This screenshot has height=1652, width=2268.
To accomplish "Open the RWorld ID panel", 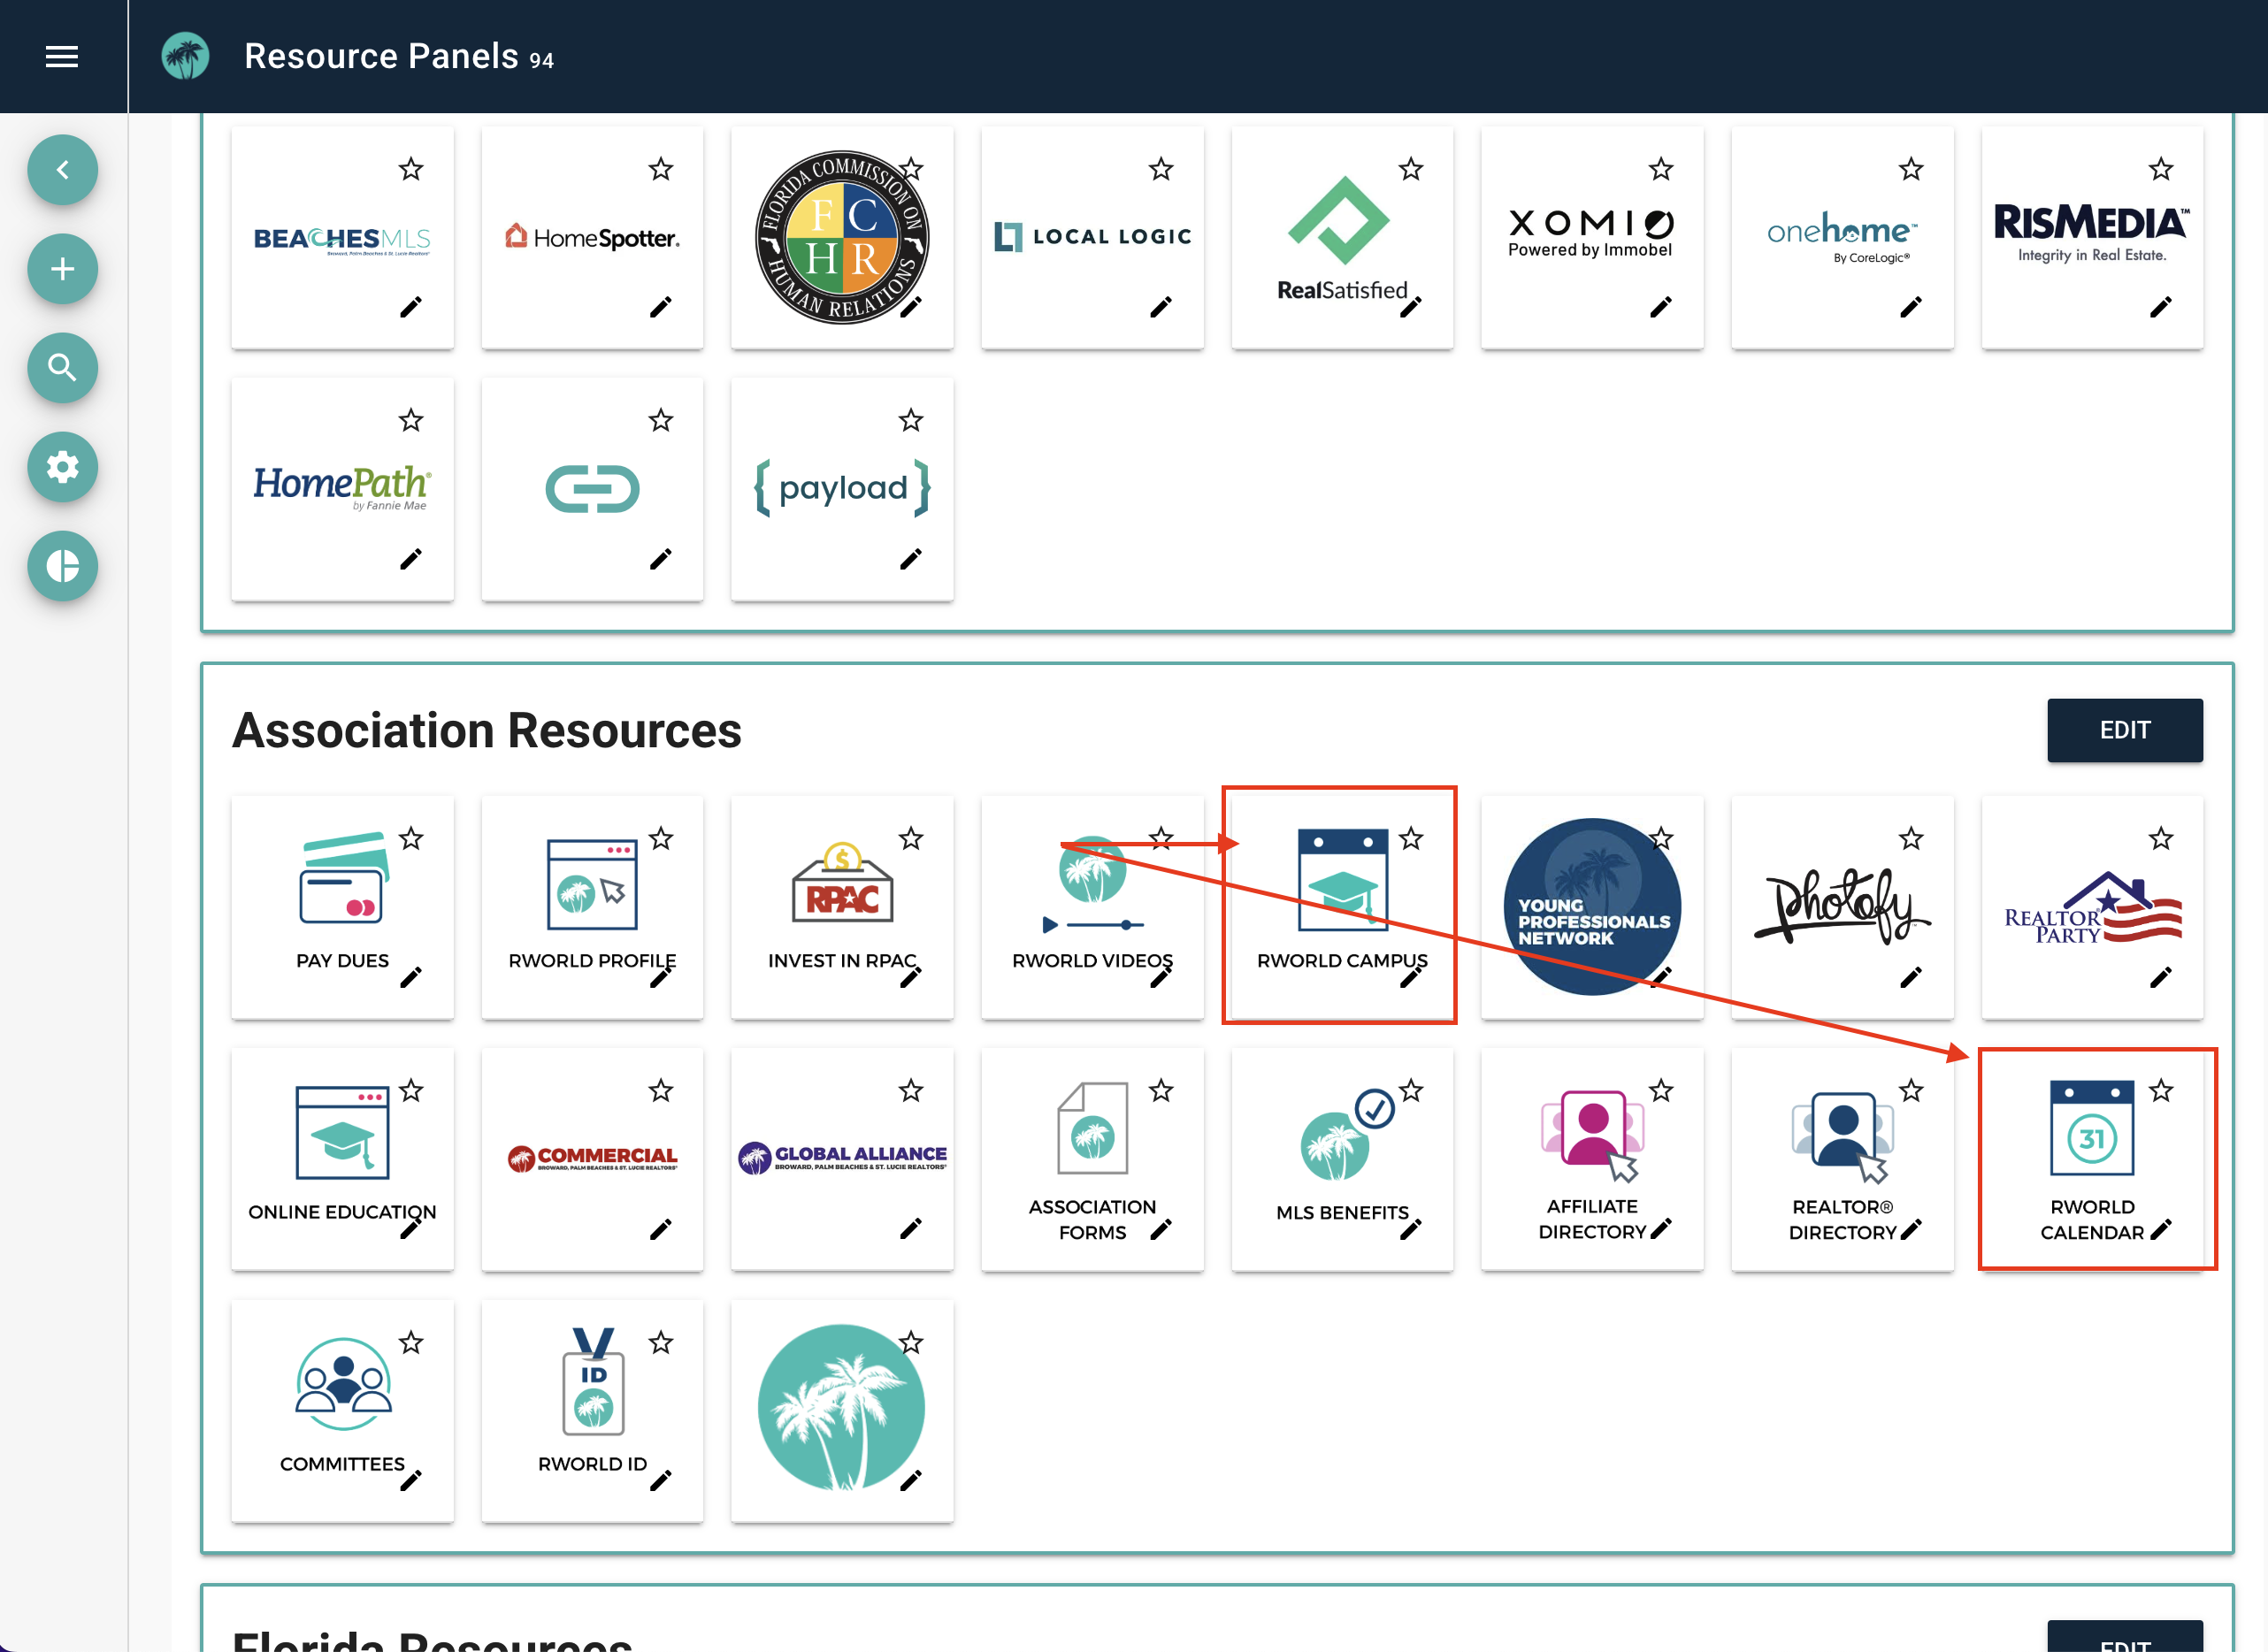I will [592, 1410].
